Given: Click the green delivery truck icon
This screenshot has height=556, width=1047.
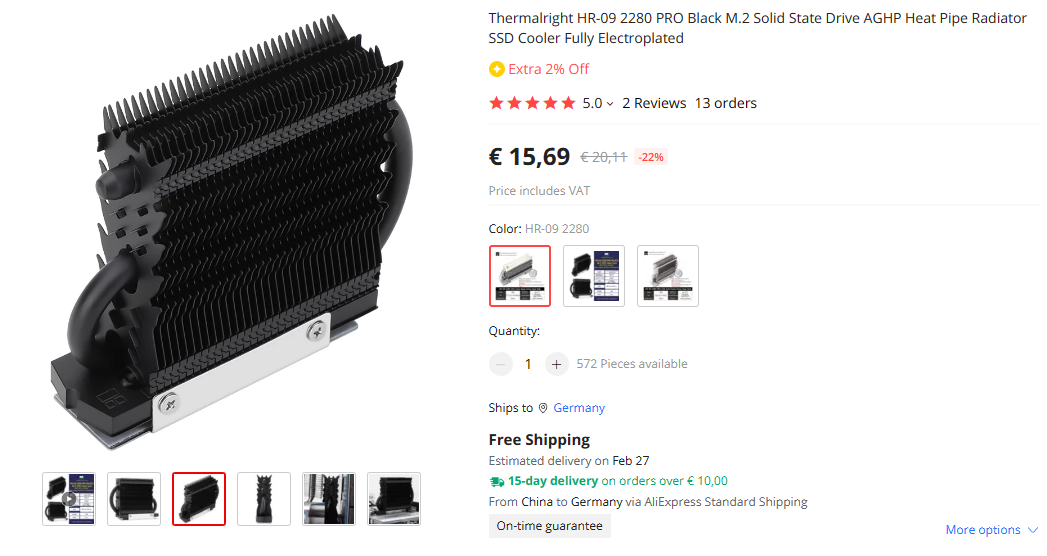Looking at the screenshot, I should tap(497, 481).
